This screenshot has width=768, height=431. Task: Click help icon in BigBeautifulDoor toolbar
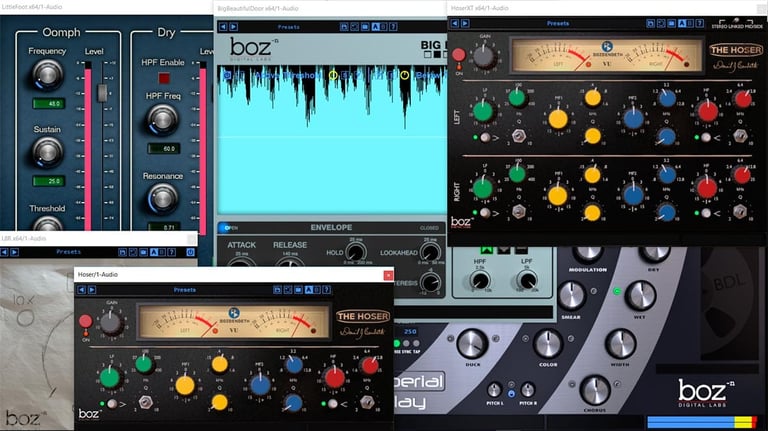[x=393, y=27]
